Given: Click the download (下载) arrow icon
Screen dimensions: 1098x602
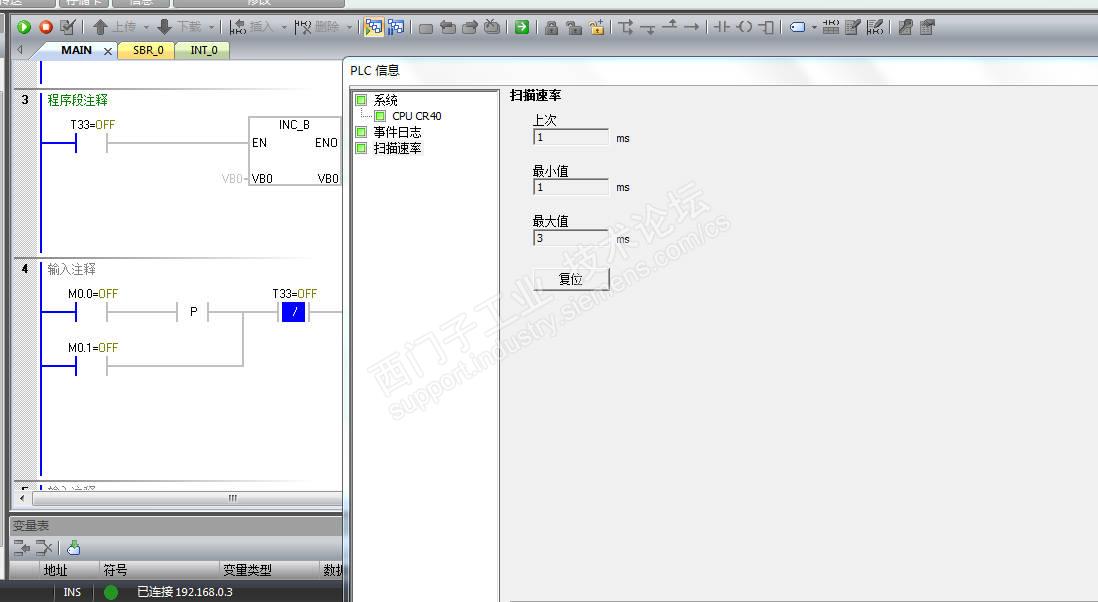Looking at the screenshot, I should click(165, 27).
